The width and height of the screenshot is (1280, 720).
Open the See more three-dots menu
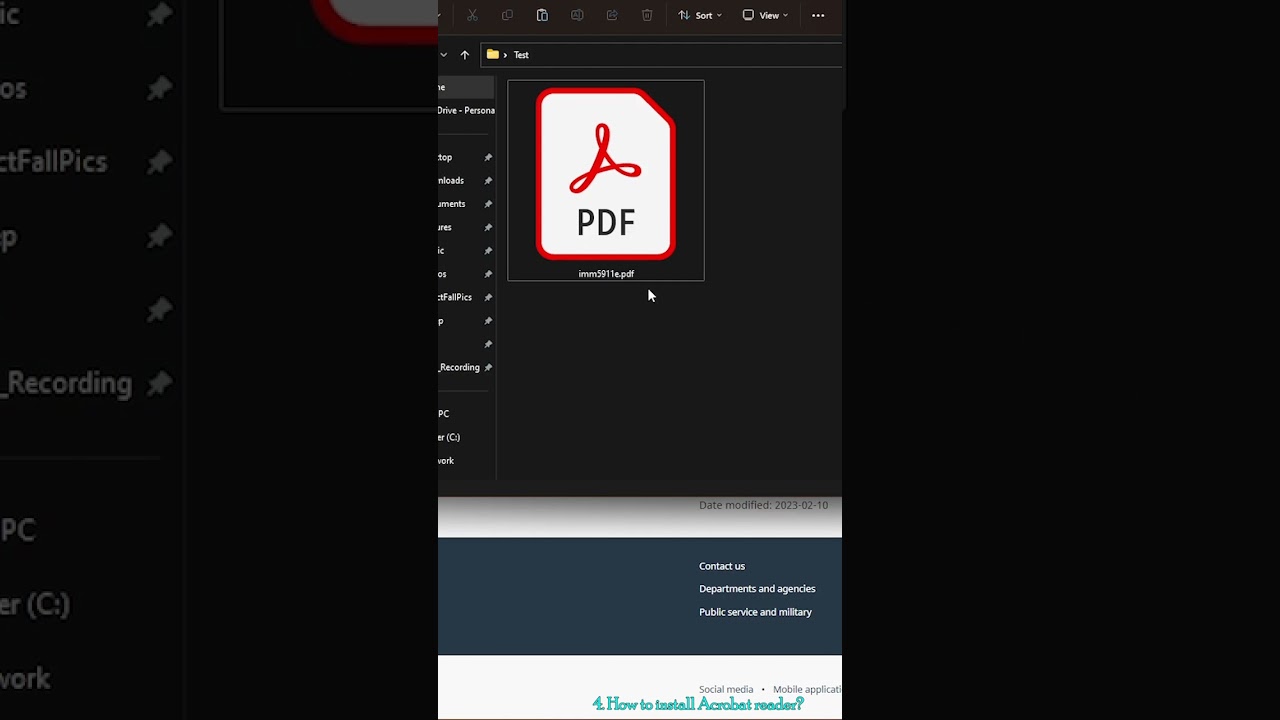(x=818, y=15)
